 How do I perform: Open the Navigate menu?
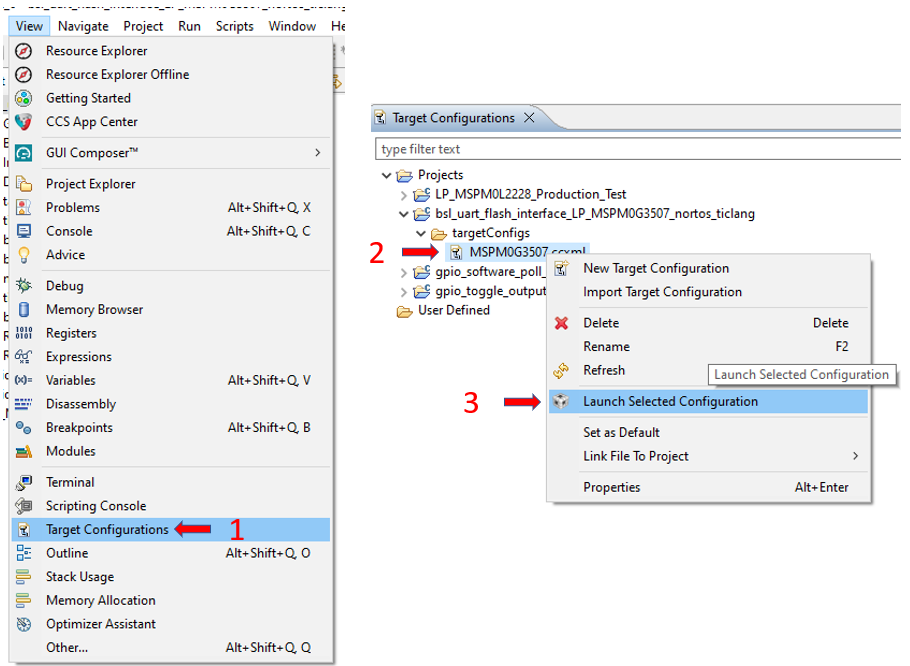pos(83,26)
